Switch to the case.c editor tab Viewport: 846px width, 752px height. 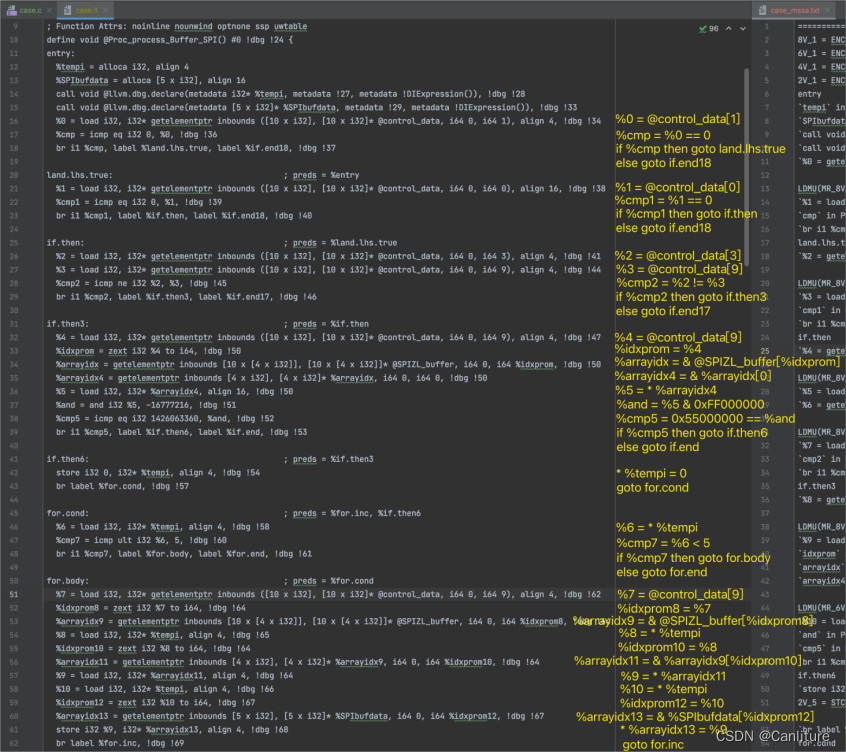click(30, 10)
